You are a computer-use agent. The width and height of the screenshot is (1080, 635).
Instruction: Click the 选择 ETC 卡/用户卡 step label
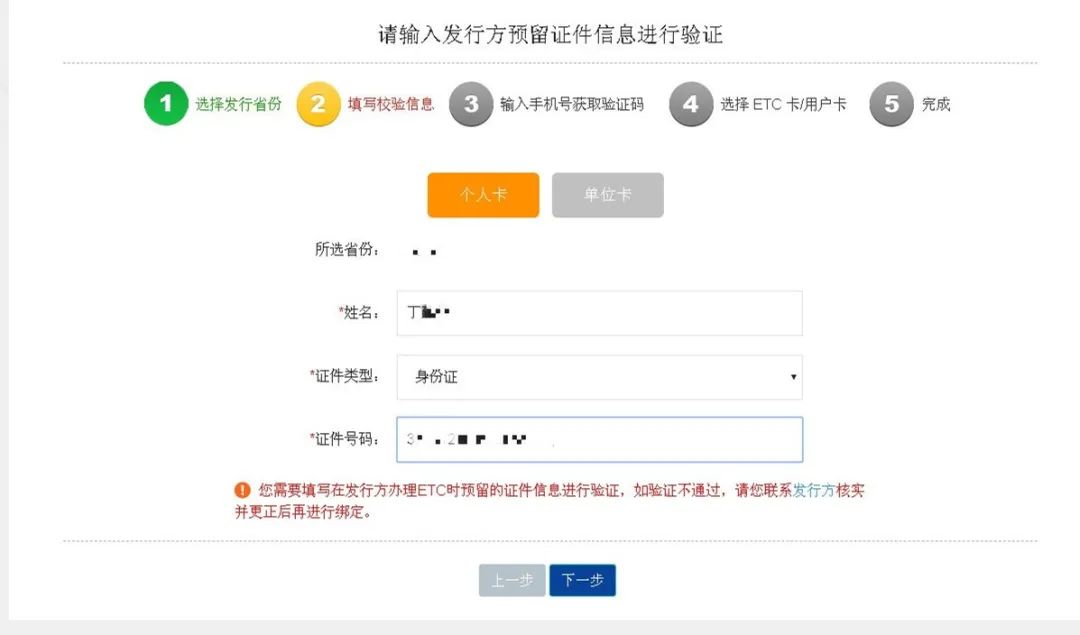click(x=783, y=104)
